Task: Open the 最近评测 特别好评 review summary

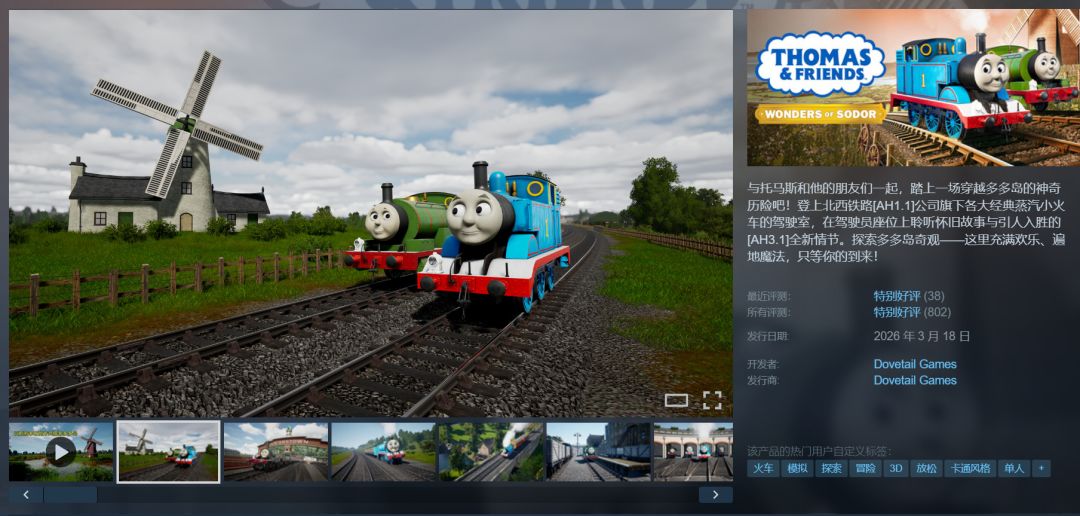Action: [897, 296]
